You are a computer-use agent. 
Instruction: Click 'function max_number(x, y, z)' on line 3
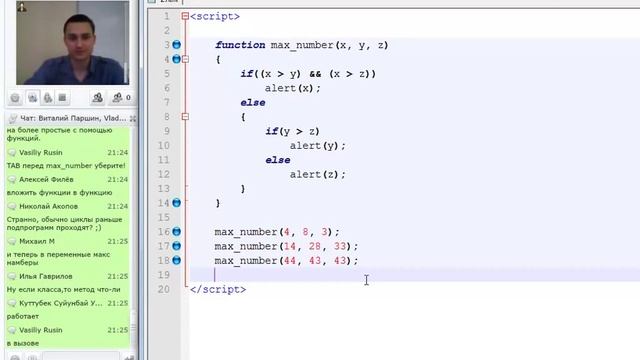302,45
